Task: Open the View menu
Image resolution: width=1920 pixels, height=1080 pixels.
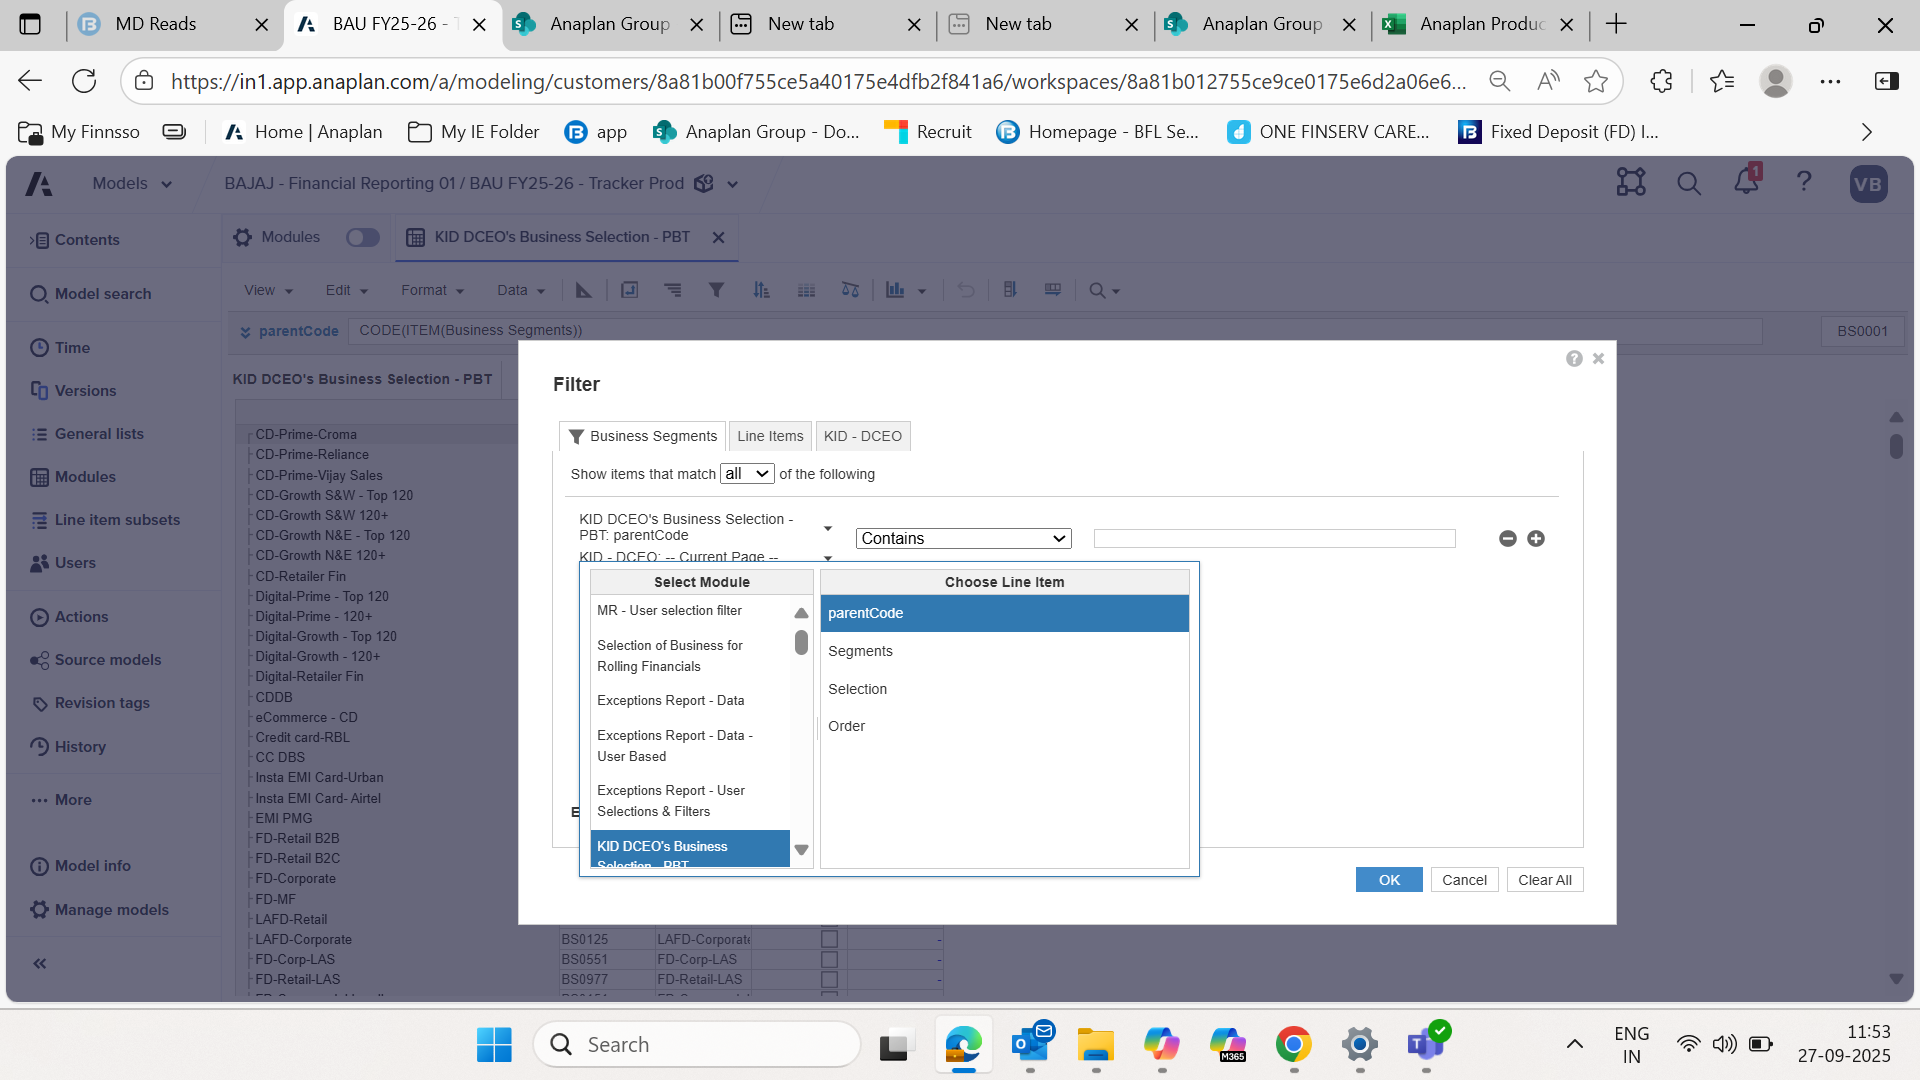Action: (268, 290)
